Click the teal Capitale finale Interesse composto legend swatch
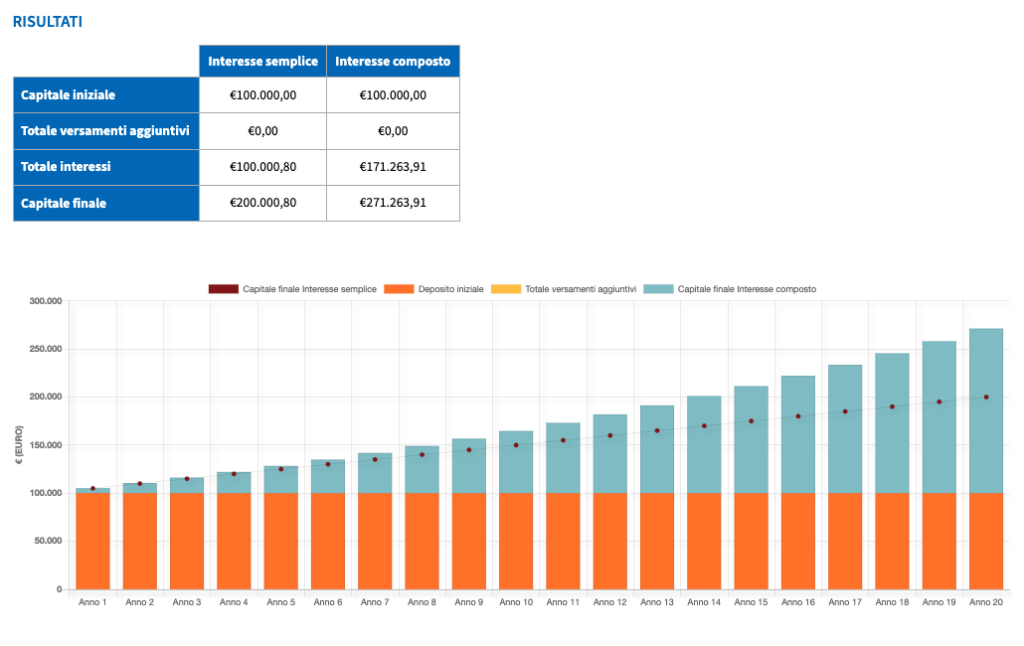This screenshot has width=1024, height=646. 658,289
